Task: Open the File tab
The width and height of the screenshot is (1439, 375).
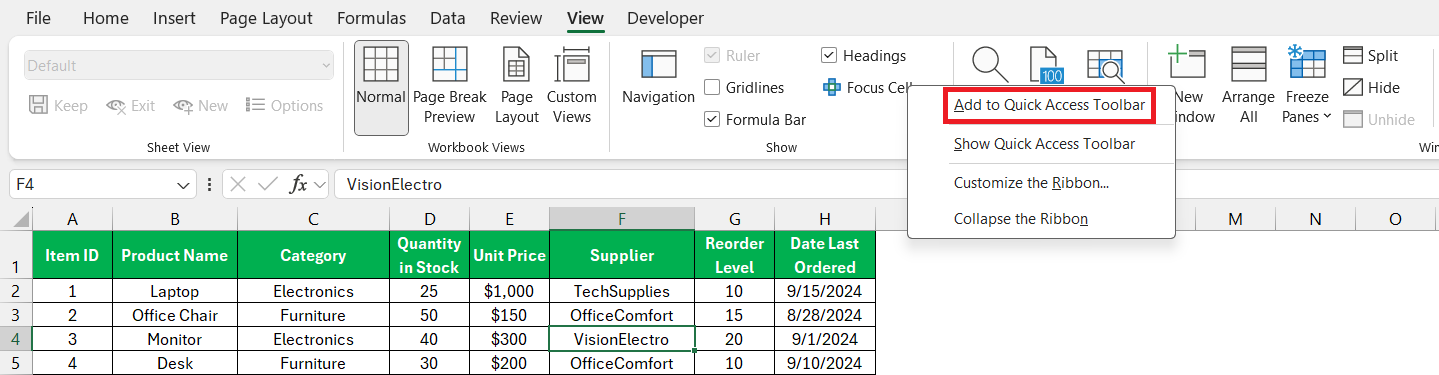Action: tap(39, 18)
